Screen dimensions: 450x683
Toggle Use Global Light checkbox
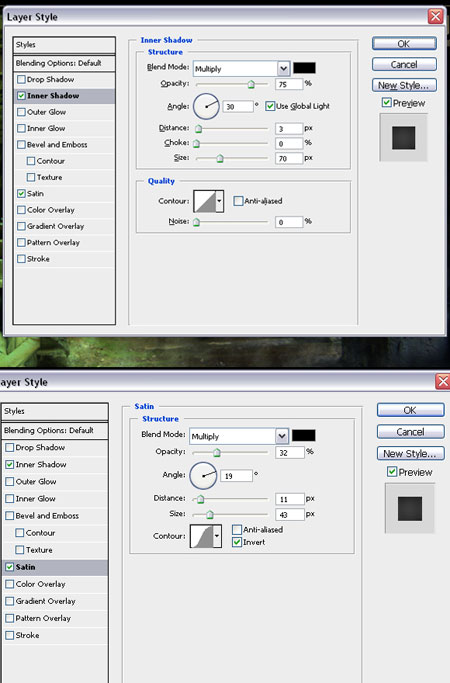[x=270, y=106]
